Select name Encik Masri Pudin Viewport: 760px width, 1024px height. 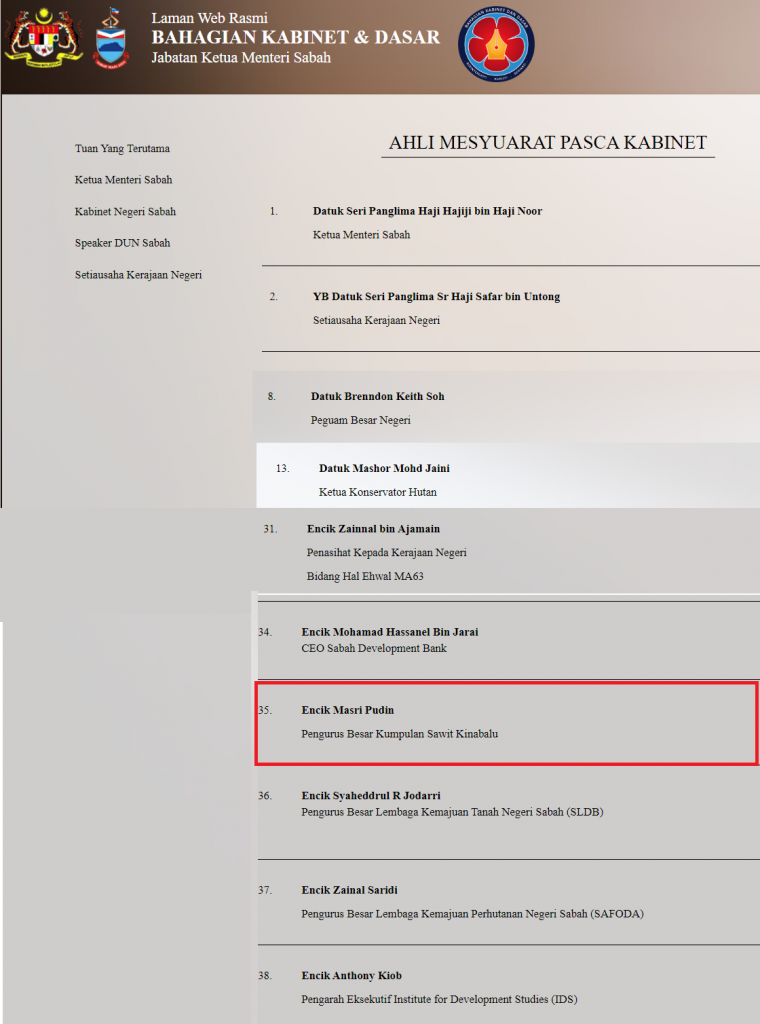[347, 710]
